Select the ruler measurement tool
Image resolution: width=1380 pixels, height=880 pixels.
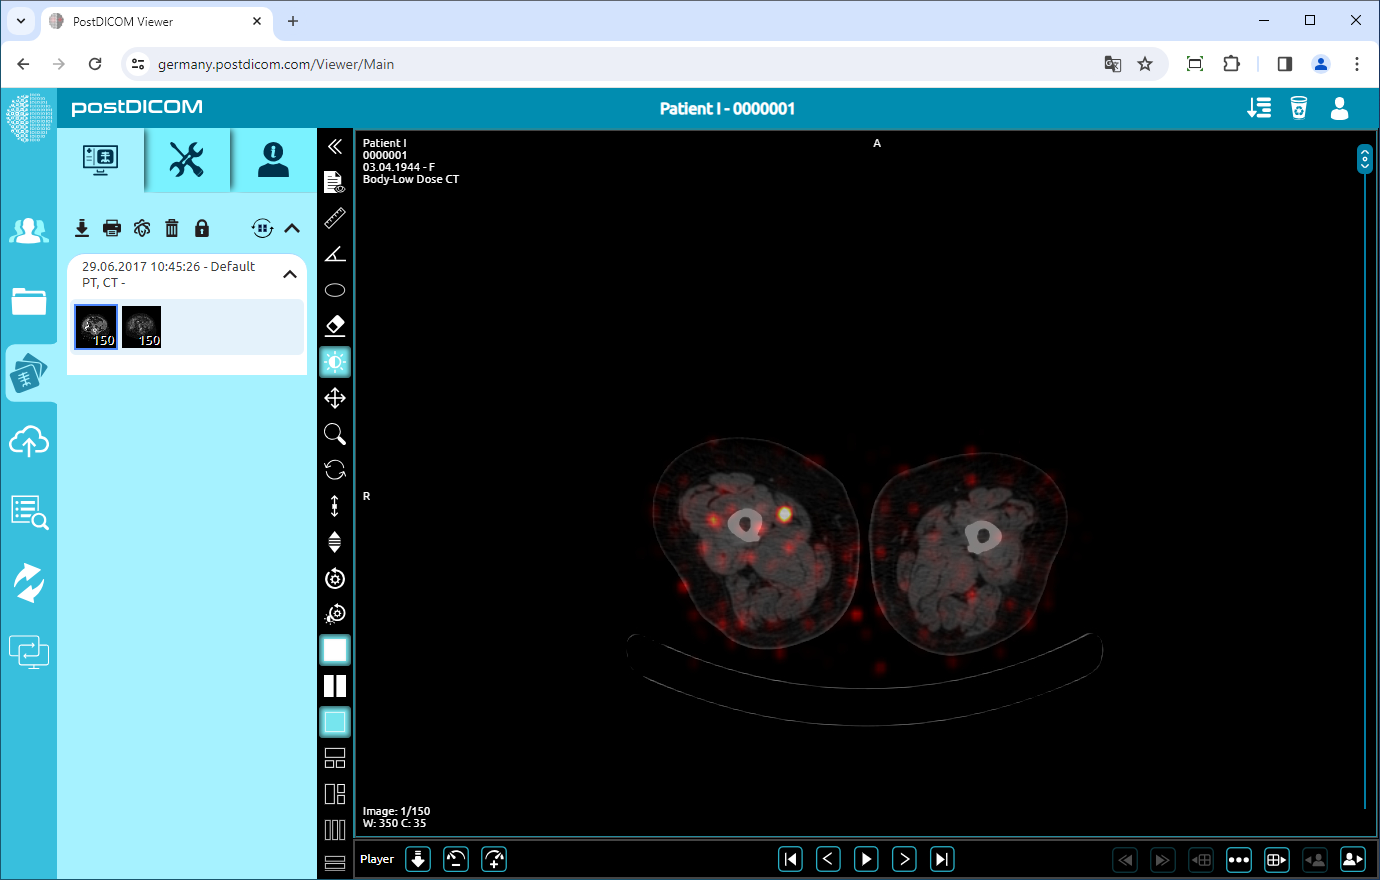(x=335, y=218)
